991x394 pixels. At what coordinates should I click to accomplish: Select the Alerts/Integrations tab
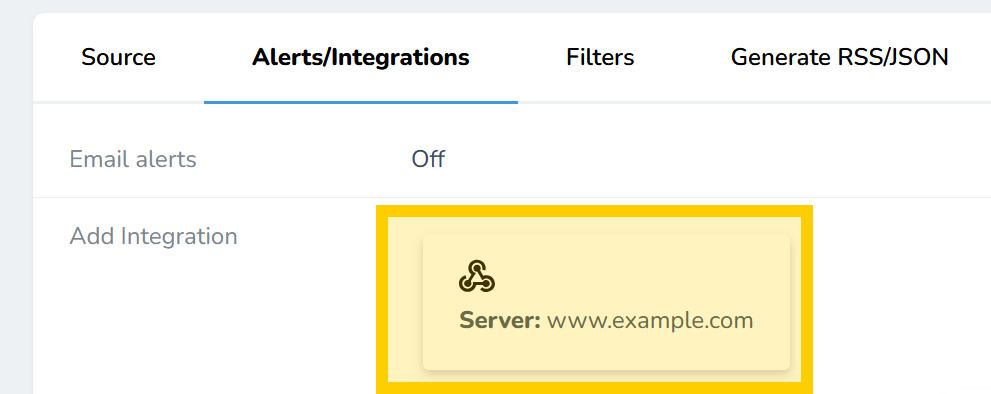pyautogui.click(x=361, y=58)
